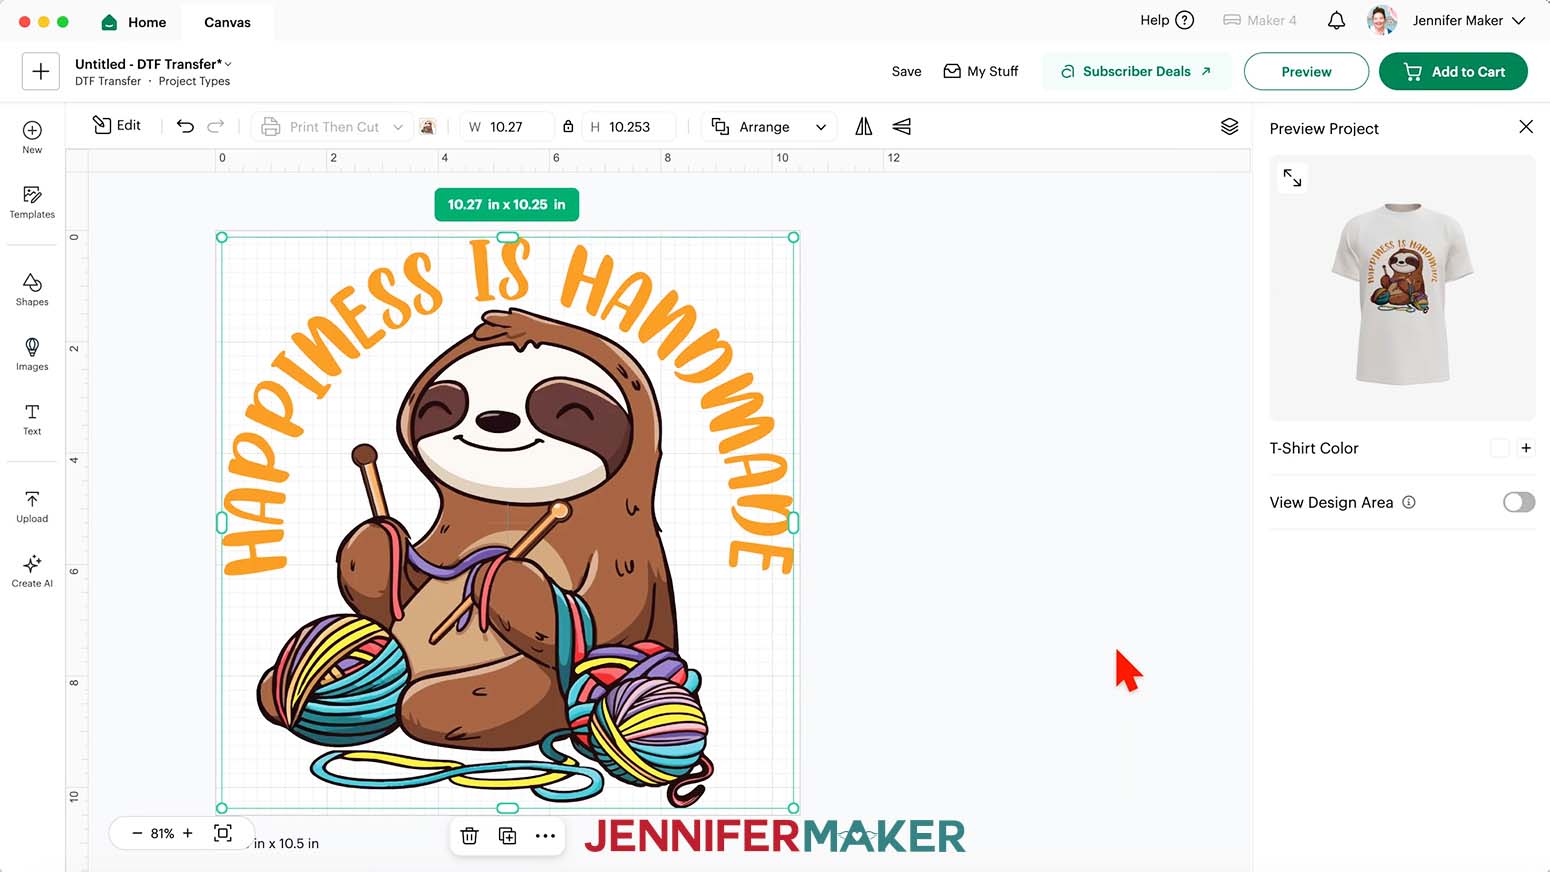Zoom out with minus button
The height and width of the screenshot is (872, 1550).
coord(137,833)
